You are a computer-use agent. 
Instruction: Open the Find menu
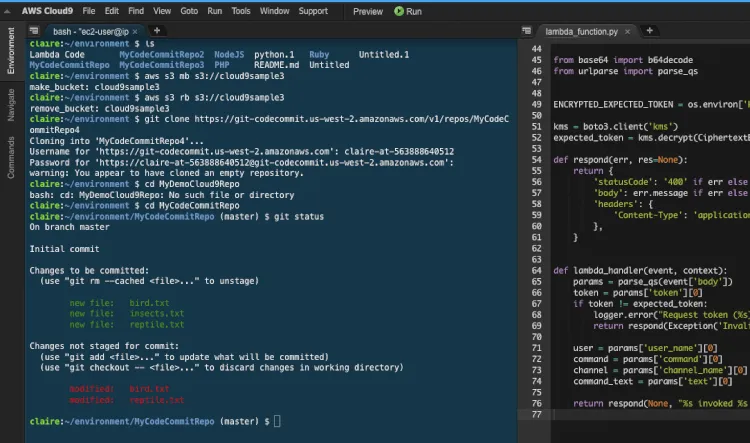tap(136, 11)
